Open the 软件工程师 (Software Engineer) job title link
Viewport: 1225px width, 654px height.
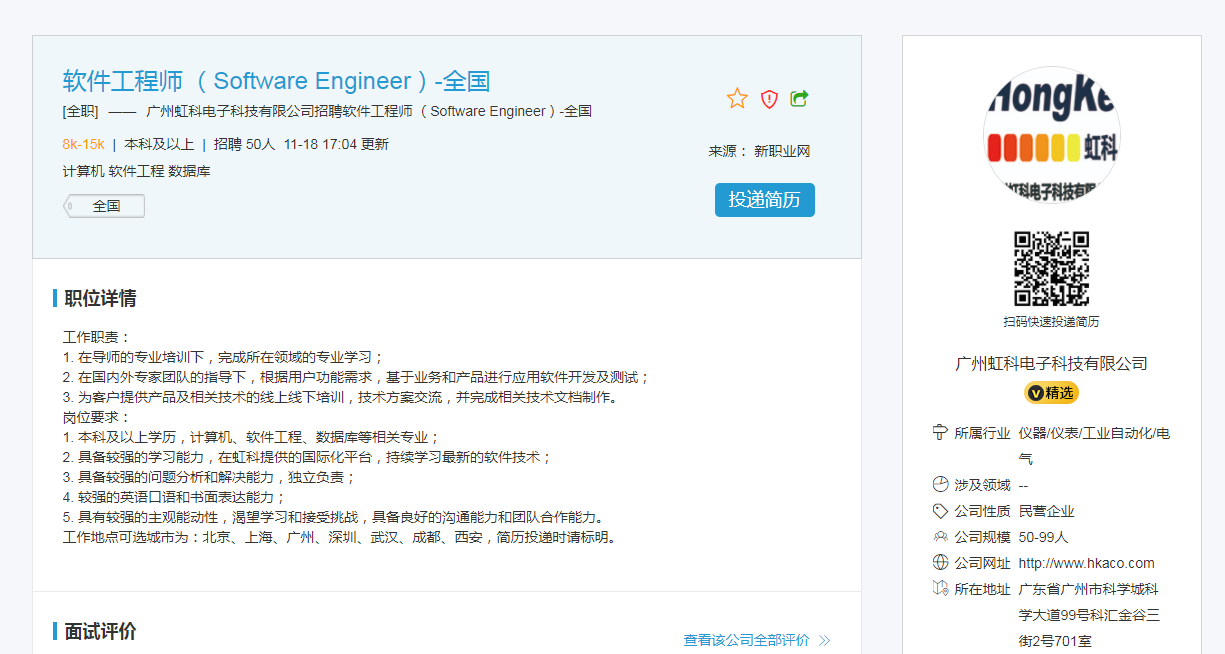[276, 81]
